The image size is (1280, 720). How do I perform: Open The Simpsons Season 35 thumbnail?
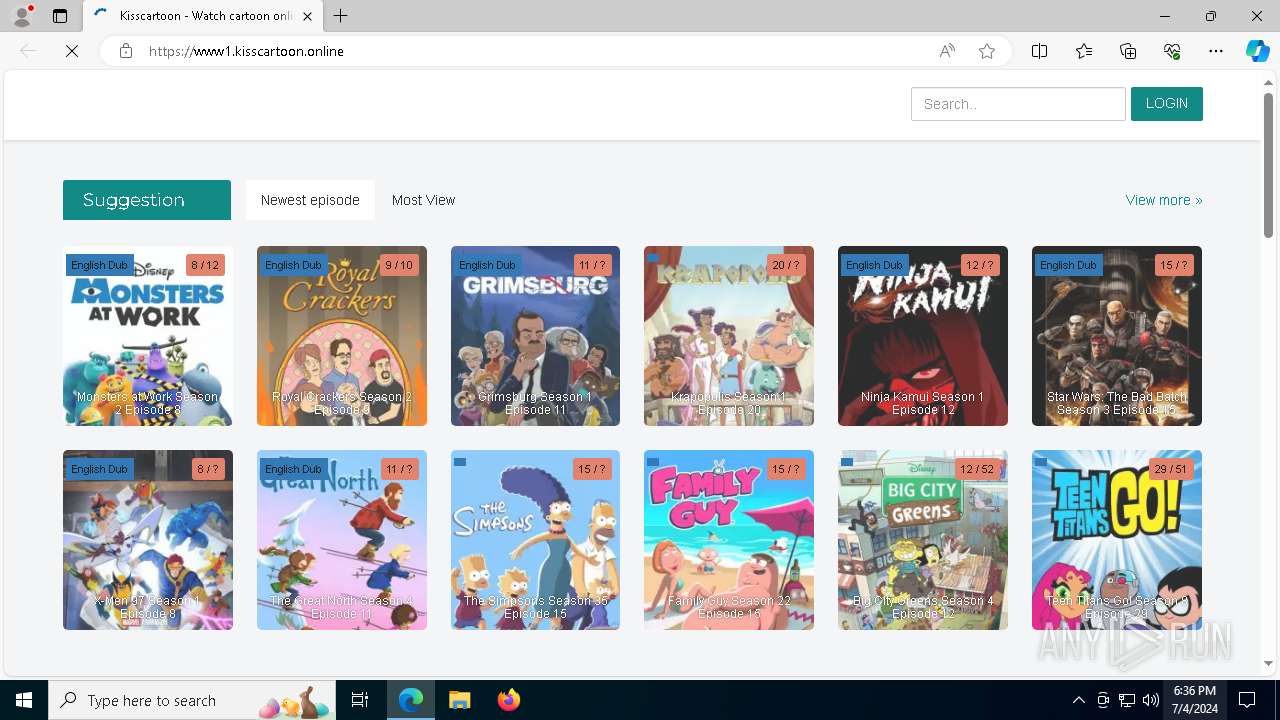click(x=535, y=540)
